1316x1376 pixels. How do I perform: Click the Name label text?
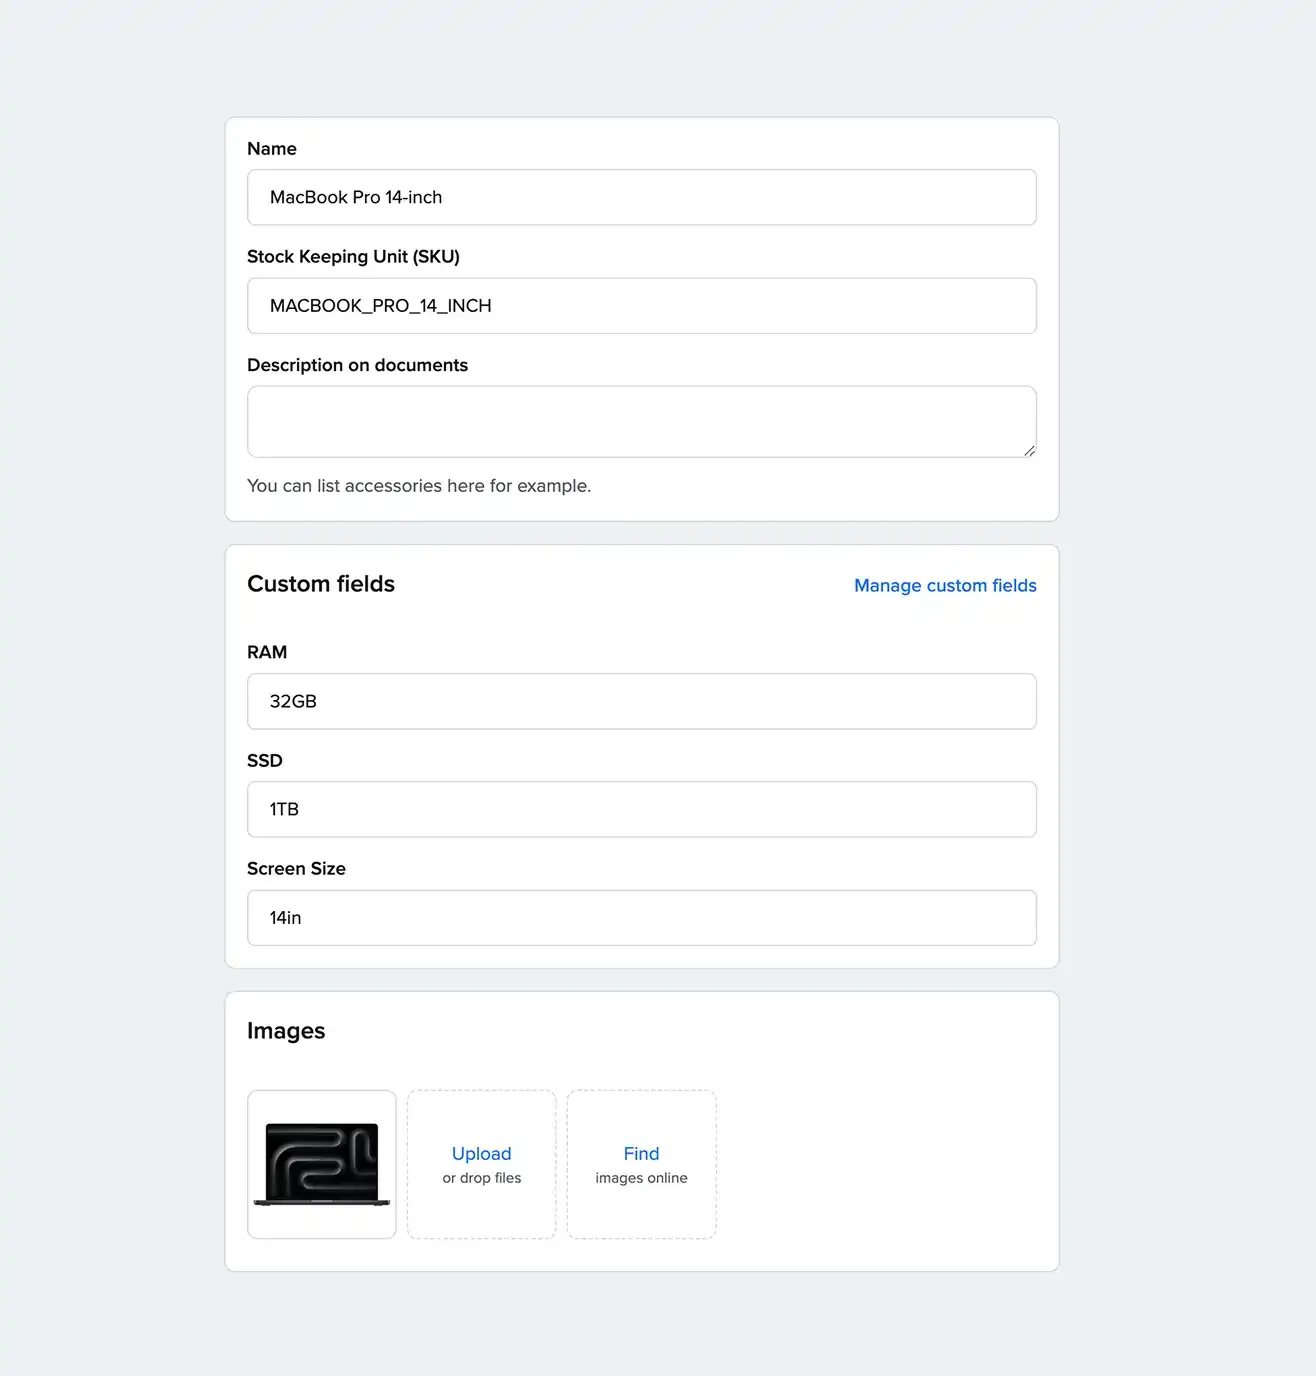click(272, 149)
